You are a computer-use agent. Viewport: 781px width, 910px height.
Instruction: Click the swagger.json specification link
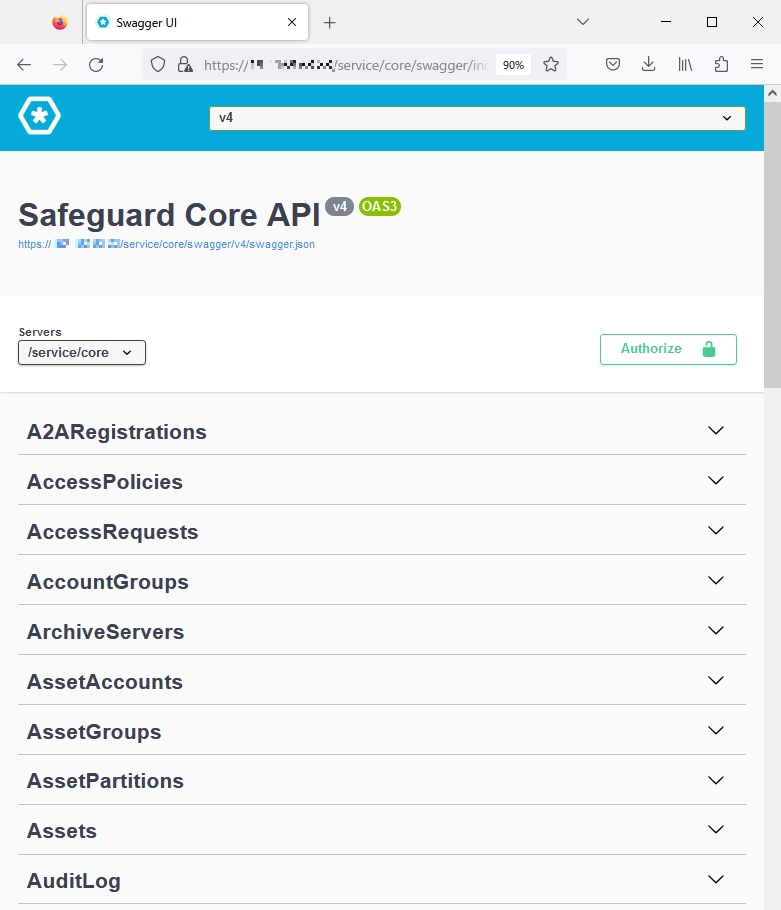tap(167, 244)
